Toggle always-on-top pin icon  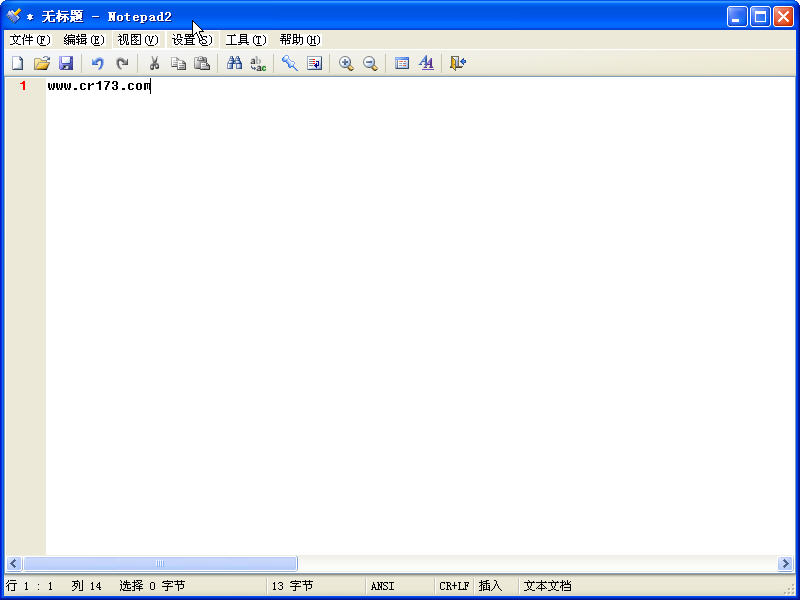[x=290, y=63]
